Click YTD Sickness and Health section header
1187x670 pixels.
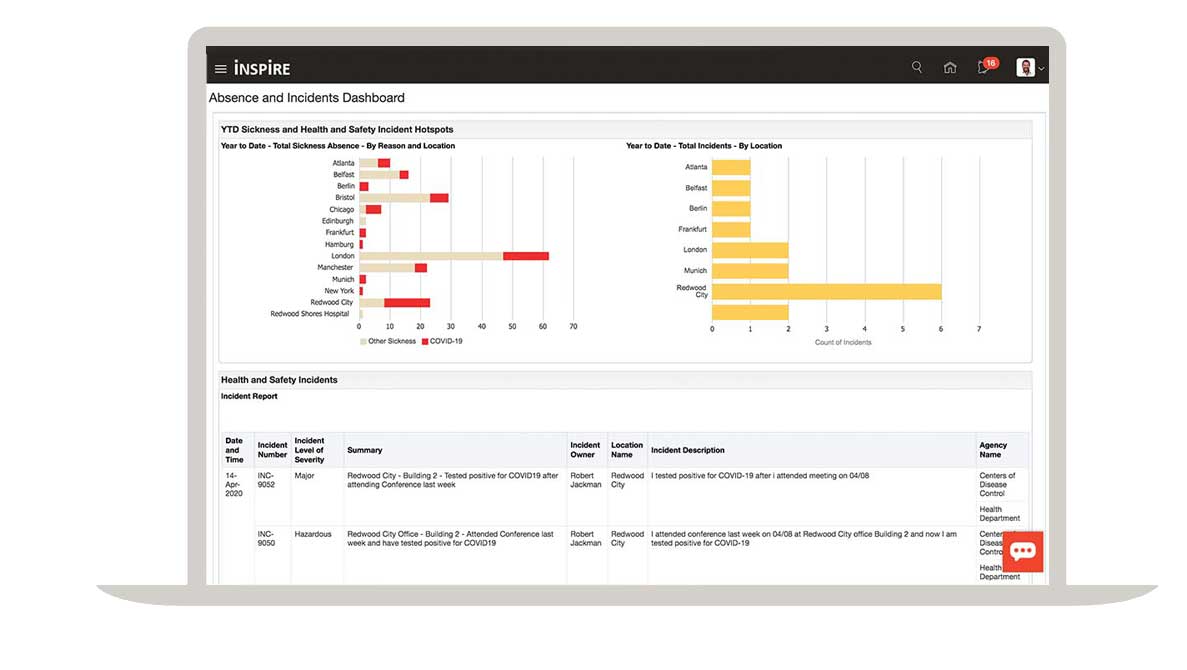point(336,130)
